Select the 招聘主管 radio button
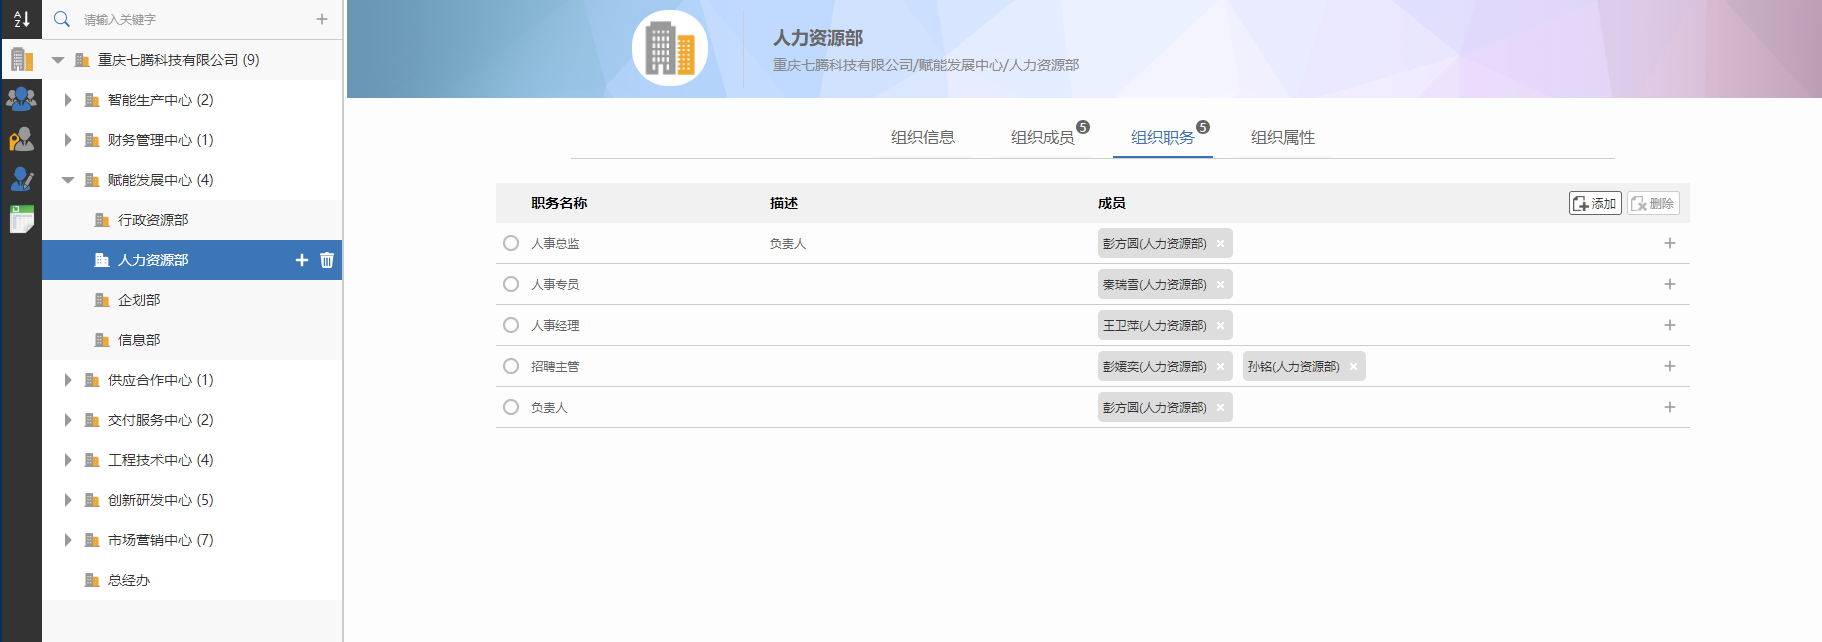The width and height of the screenshot is (1822, 642). [x=511, y=366]
